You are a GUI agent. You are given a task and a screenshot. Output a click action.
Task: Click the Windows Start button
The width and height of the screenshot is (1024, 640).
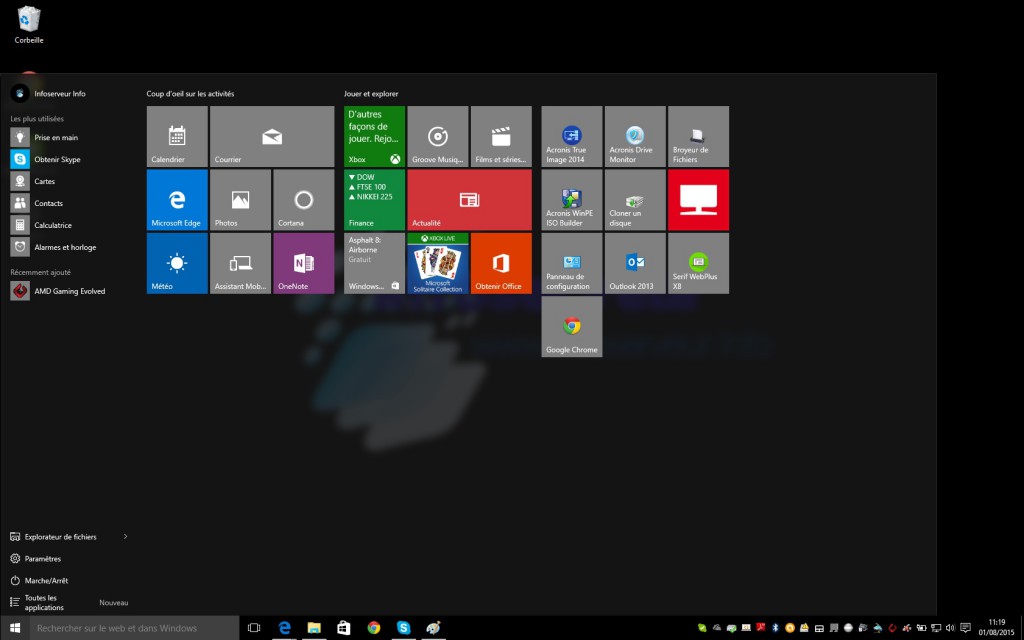(14, 628)
